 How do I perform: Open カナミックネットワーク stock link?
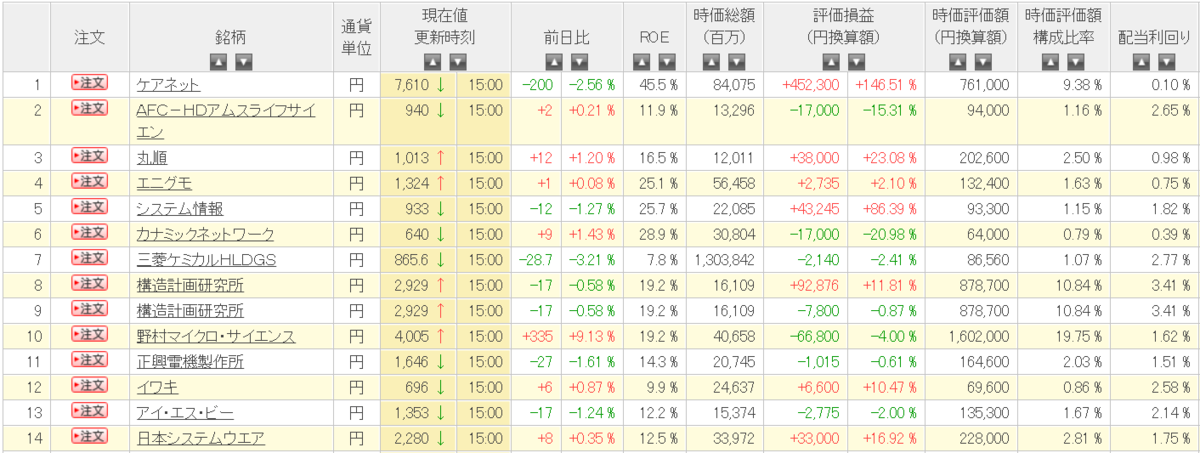pyautogui.click(x=205, y=233)
